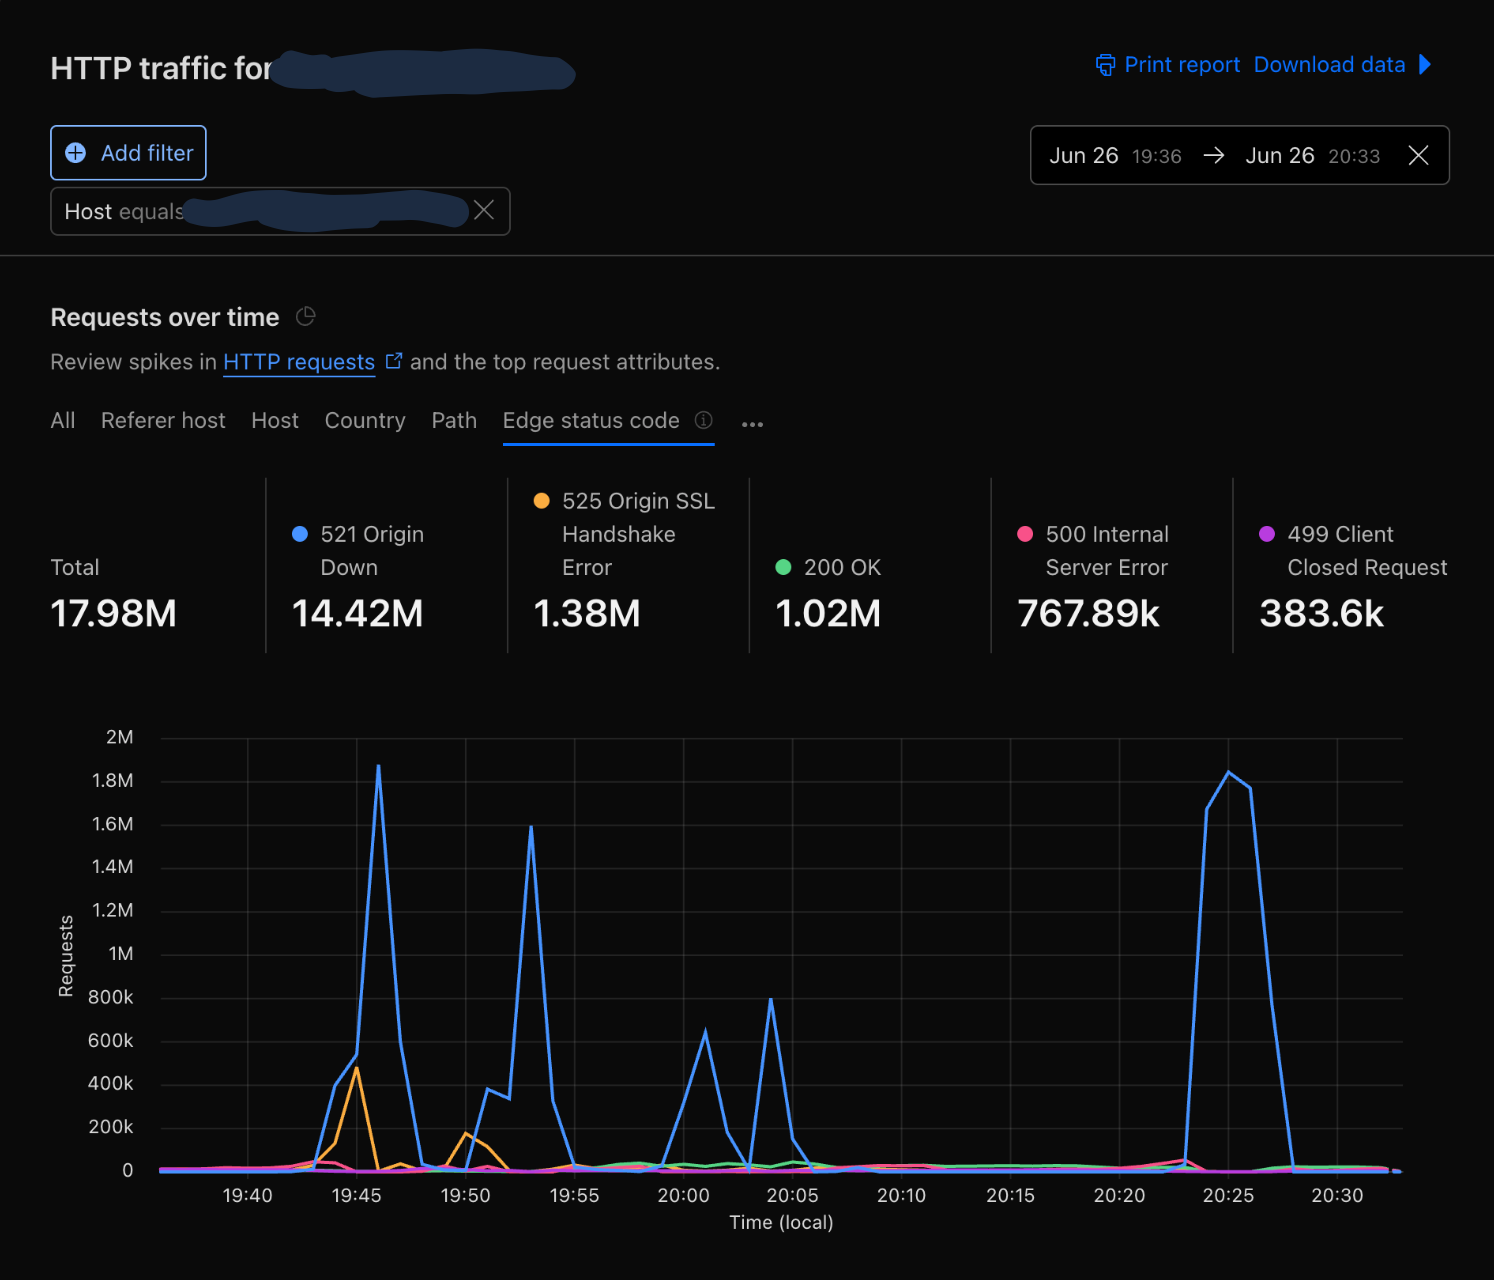Click the clock icon beside Requests over time
Viewport: 1494px width, 1280px height.
306,316
